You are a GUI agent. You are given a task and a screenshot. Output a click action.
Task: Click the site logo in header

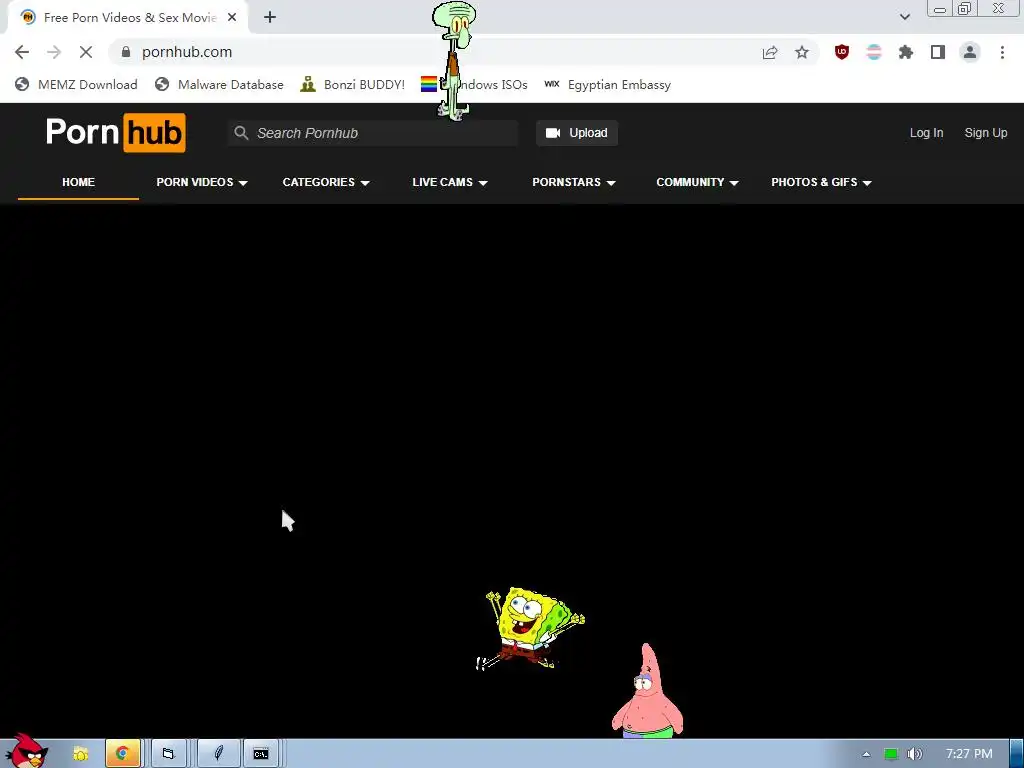coord(116,133)
